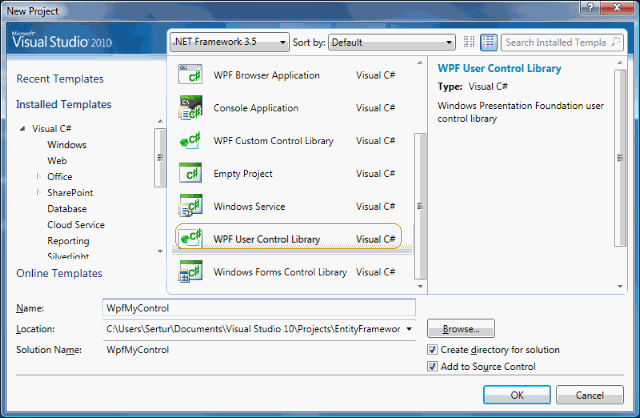This screenshot has width=640, height=418.
Task: Click description pane scrollbar thumb
Action: pyautogui.click(x=620, y=158)
